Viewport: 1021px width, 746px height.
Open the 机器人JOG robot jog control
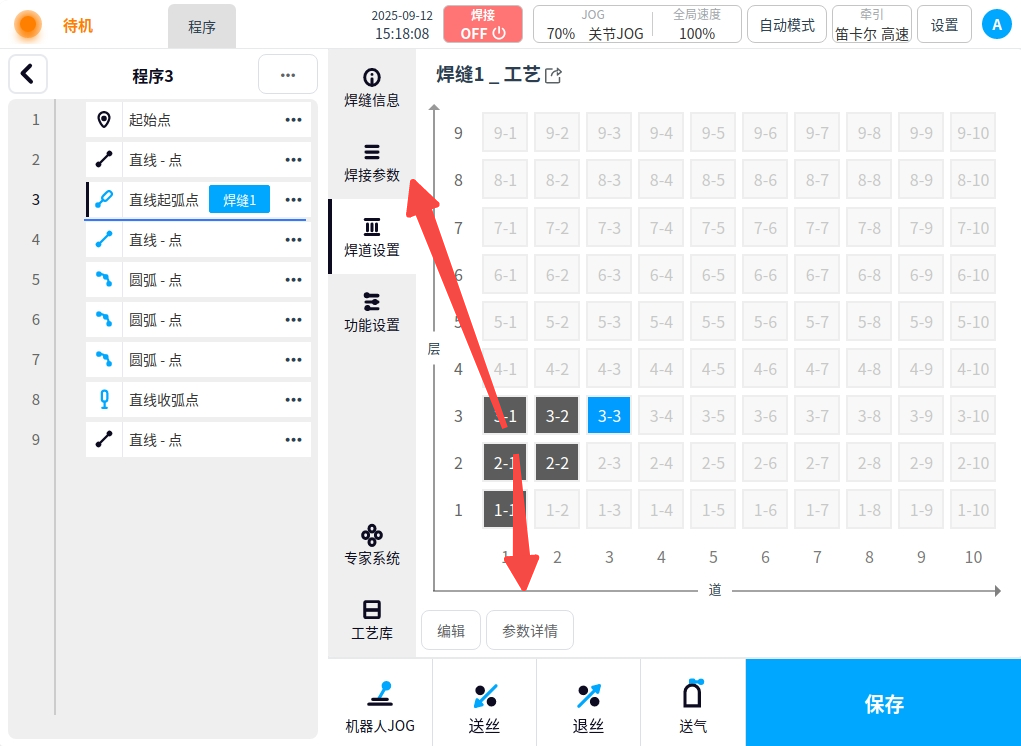click(380, 706)
